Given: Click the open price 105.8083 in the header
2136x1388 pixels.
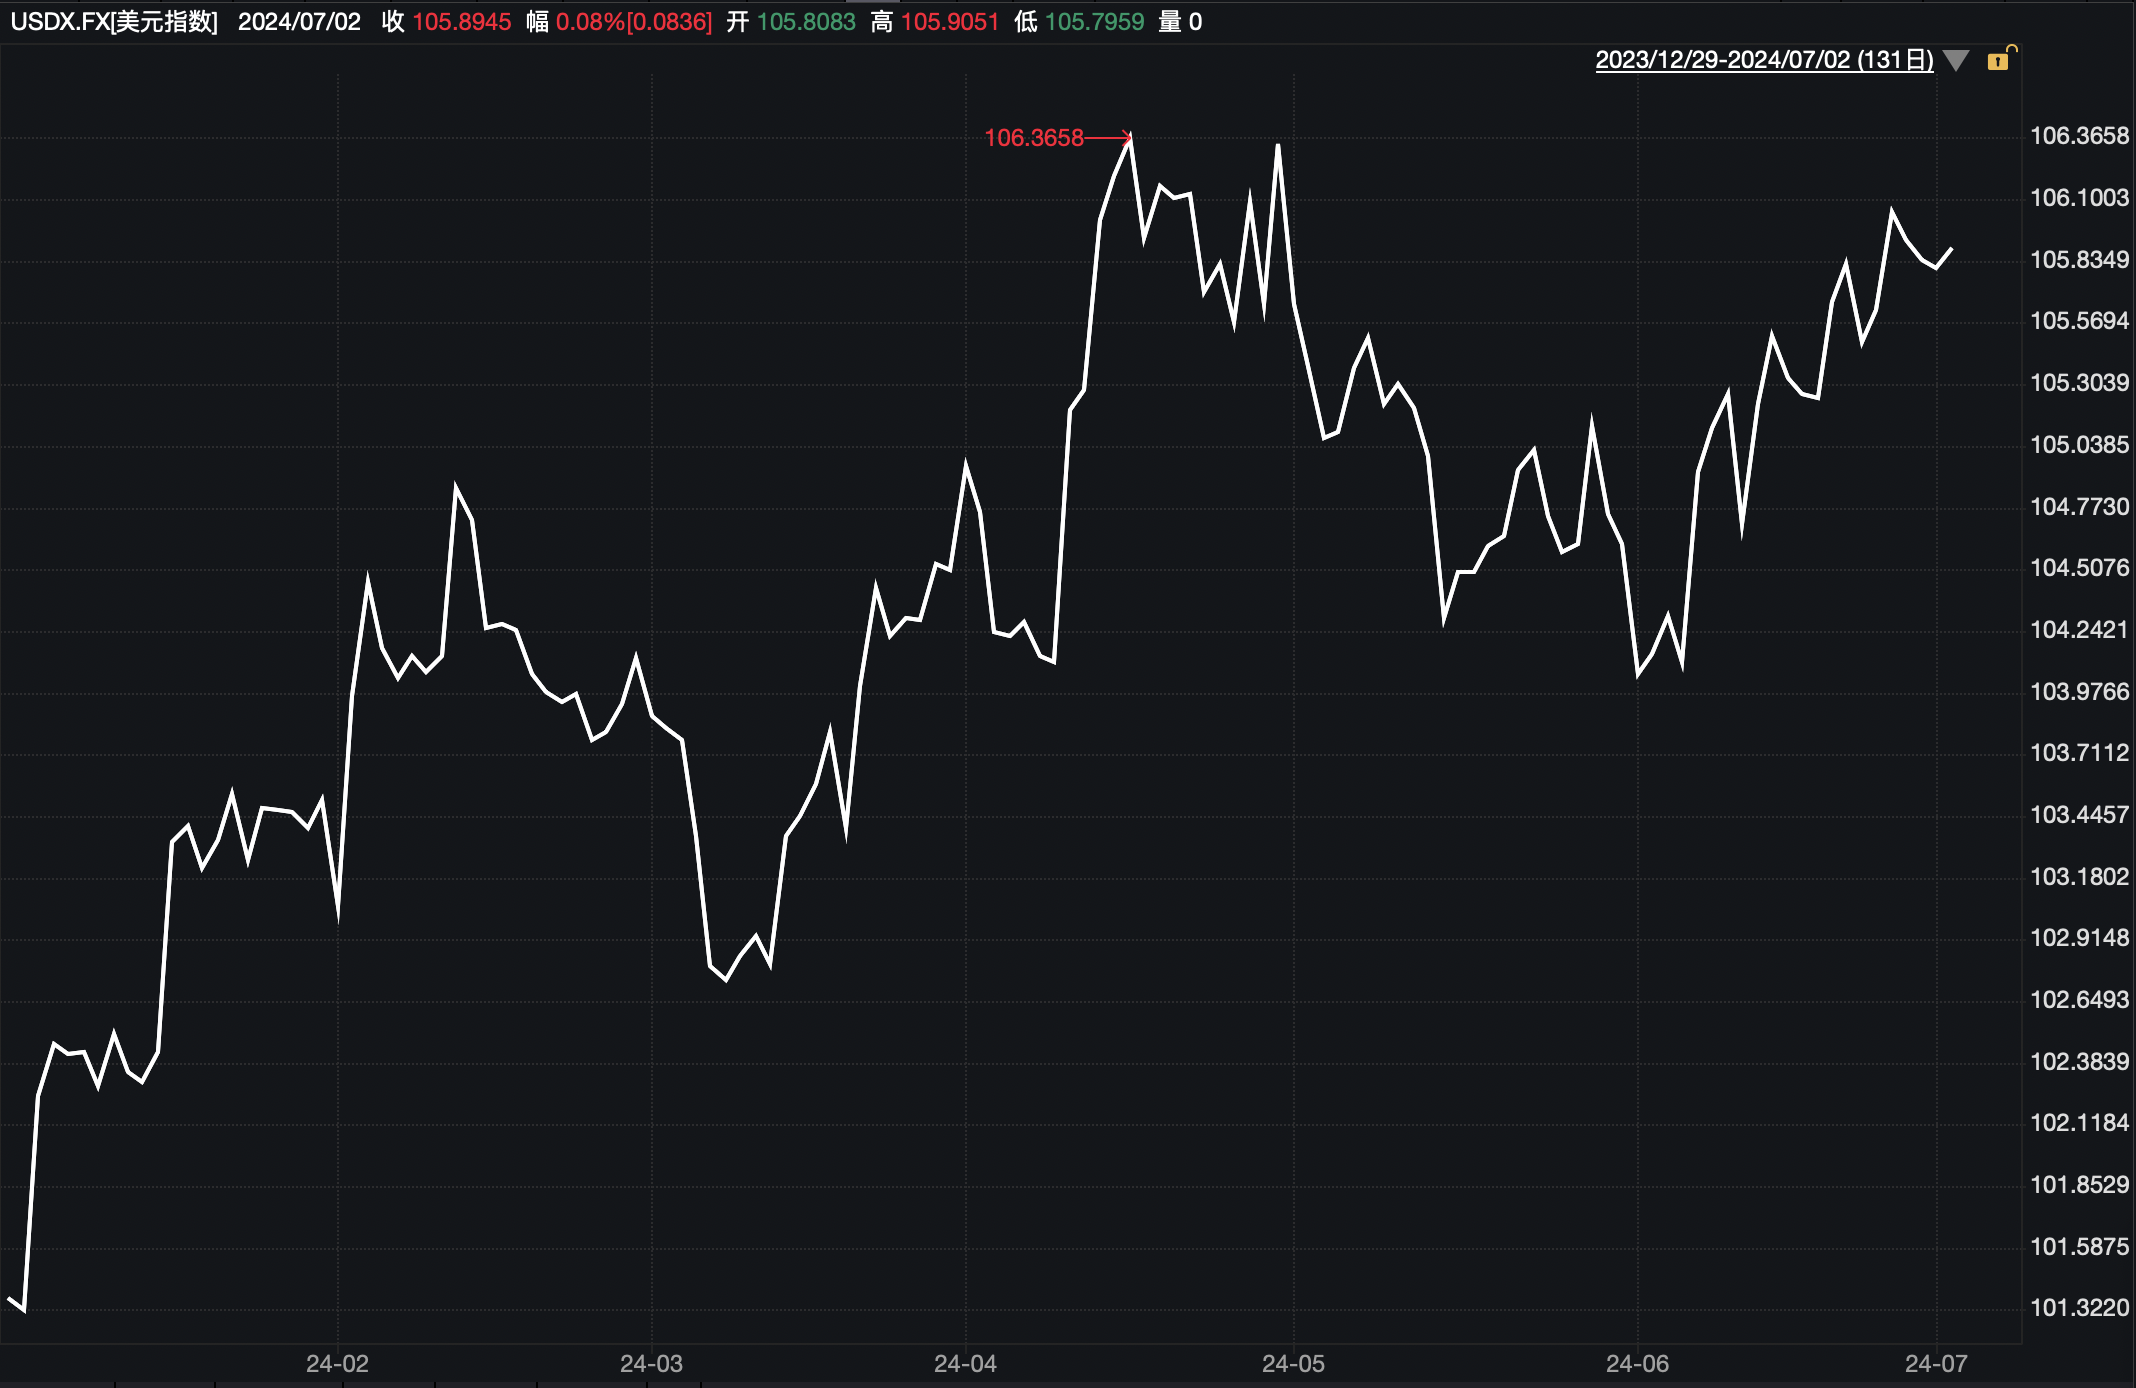Looking at the screenshot, I should 806,22.
